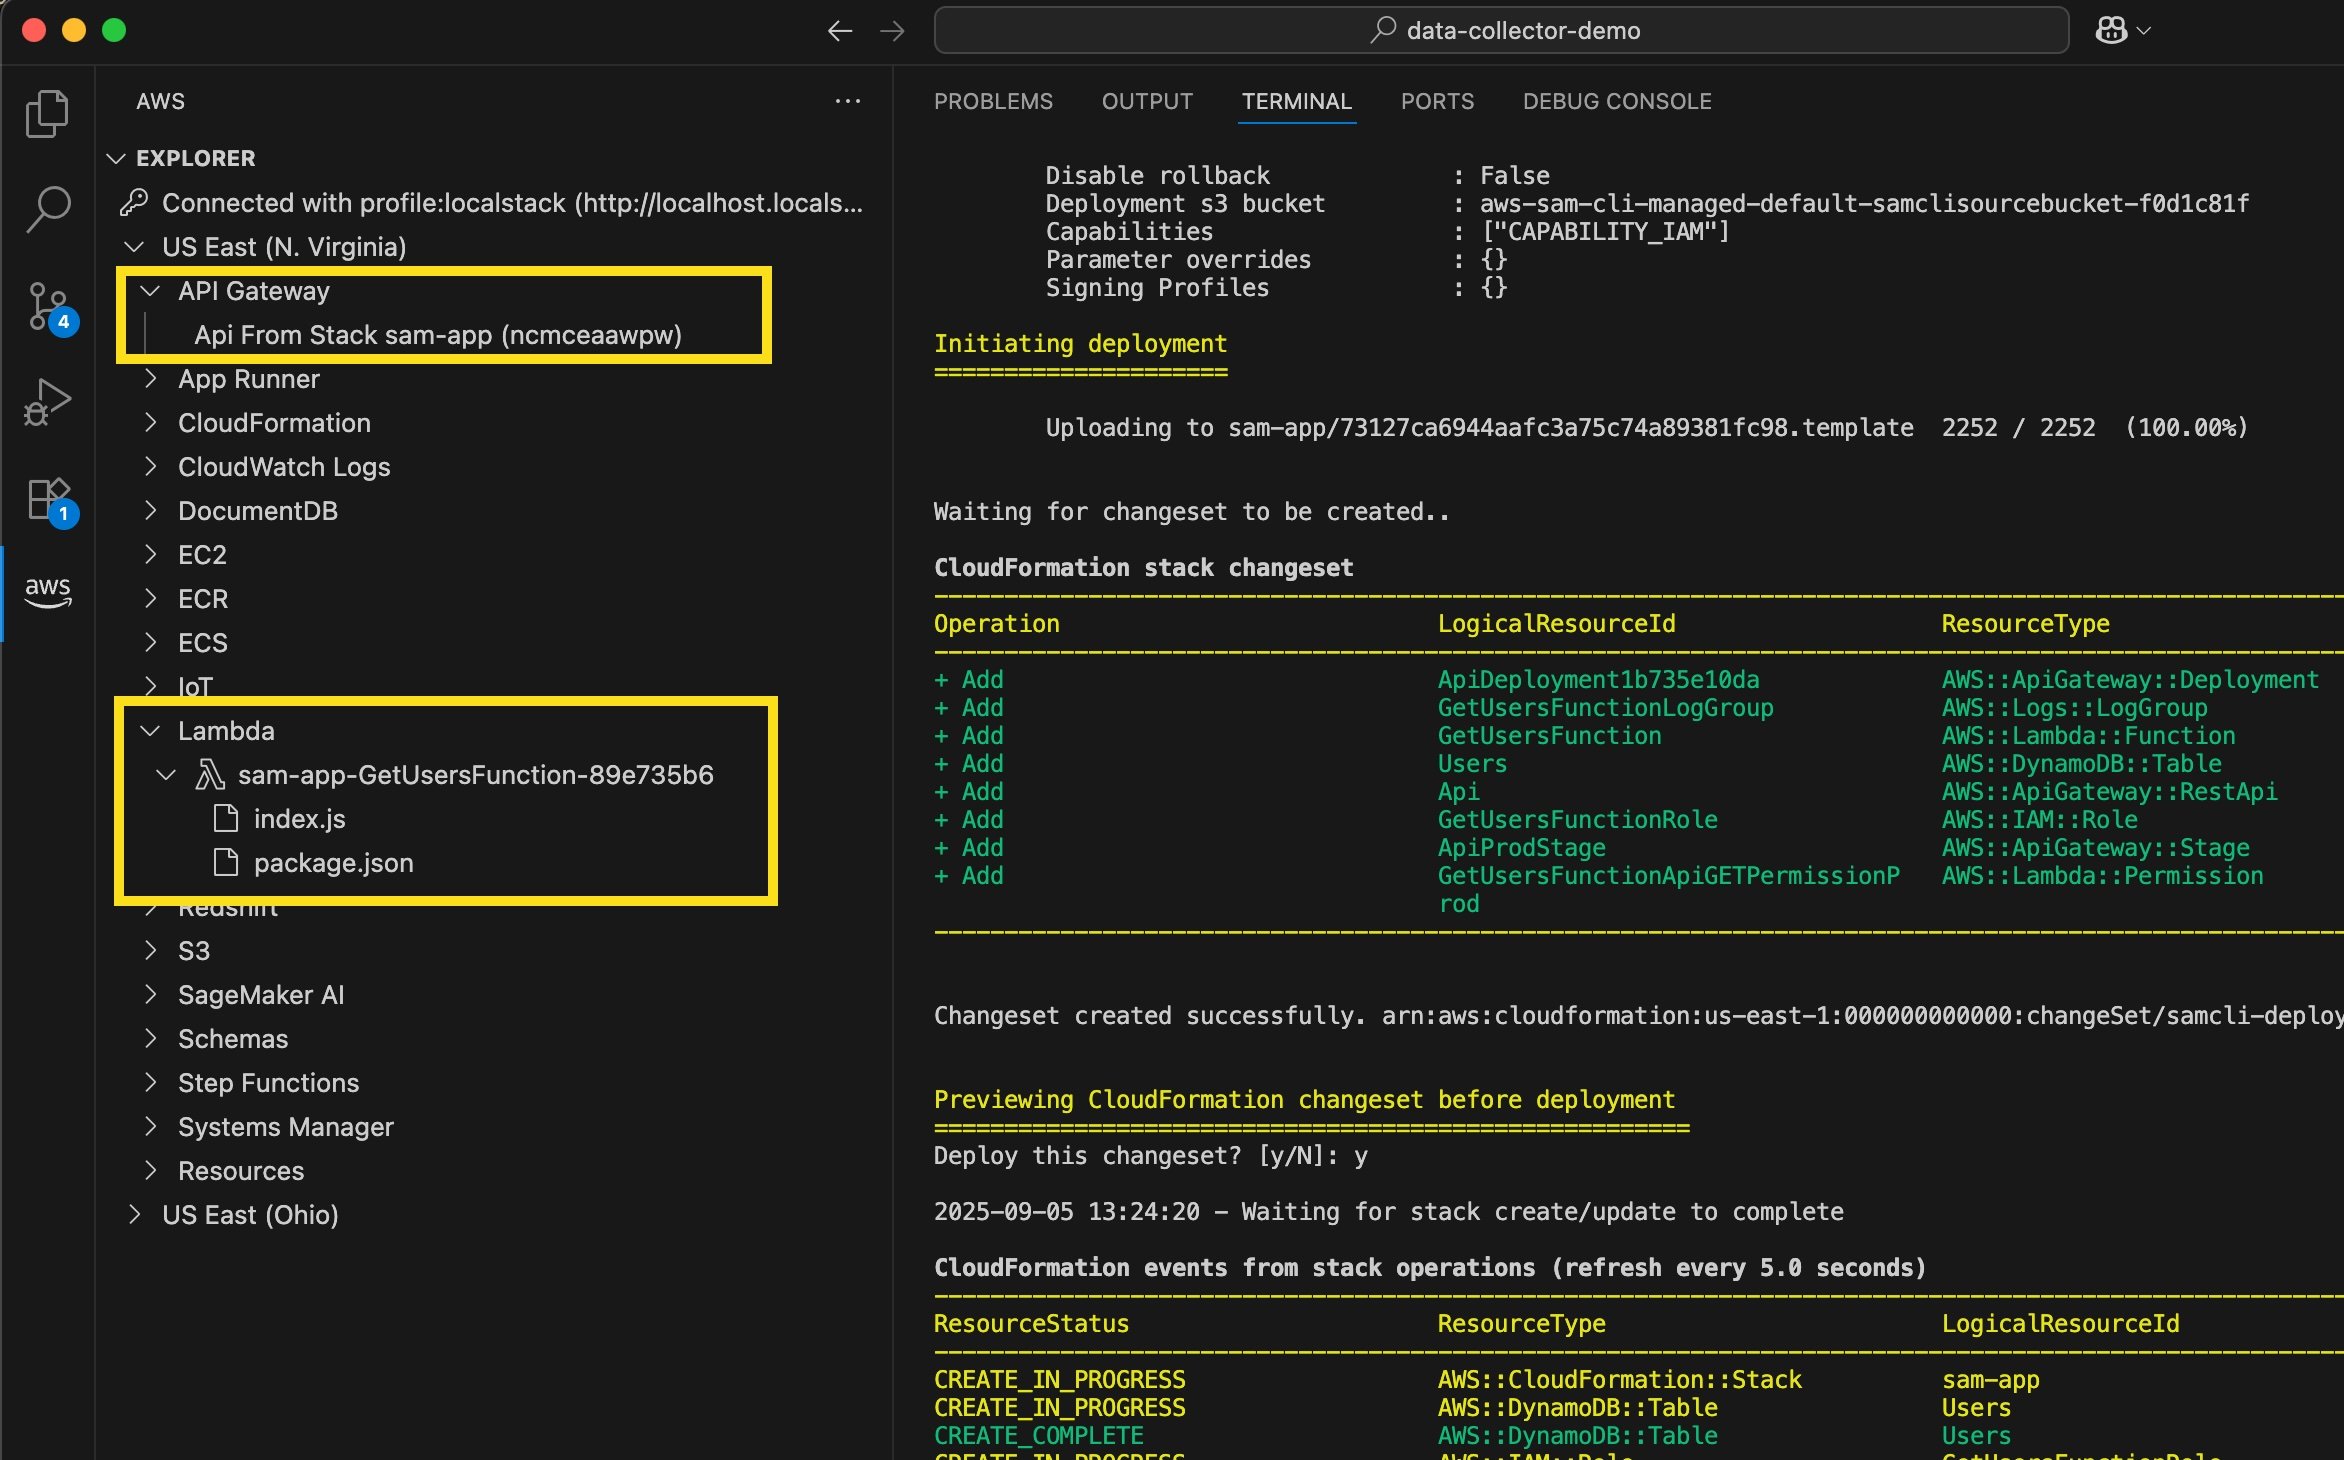
Task: Switch to the OUTPUT tab
Action: click(1146, 101)
